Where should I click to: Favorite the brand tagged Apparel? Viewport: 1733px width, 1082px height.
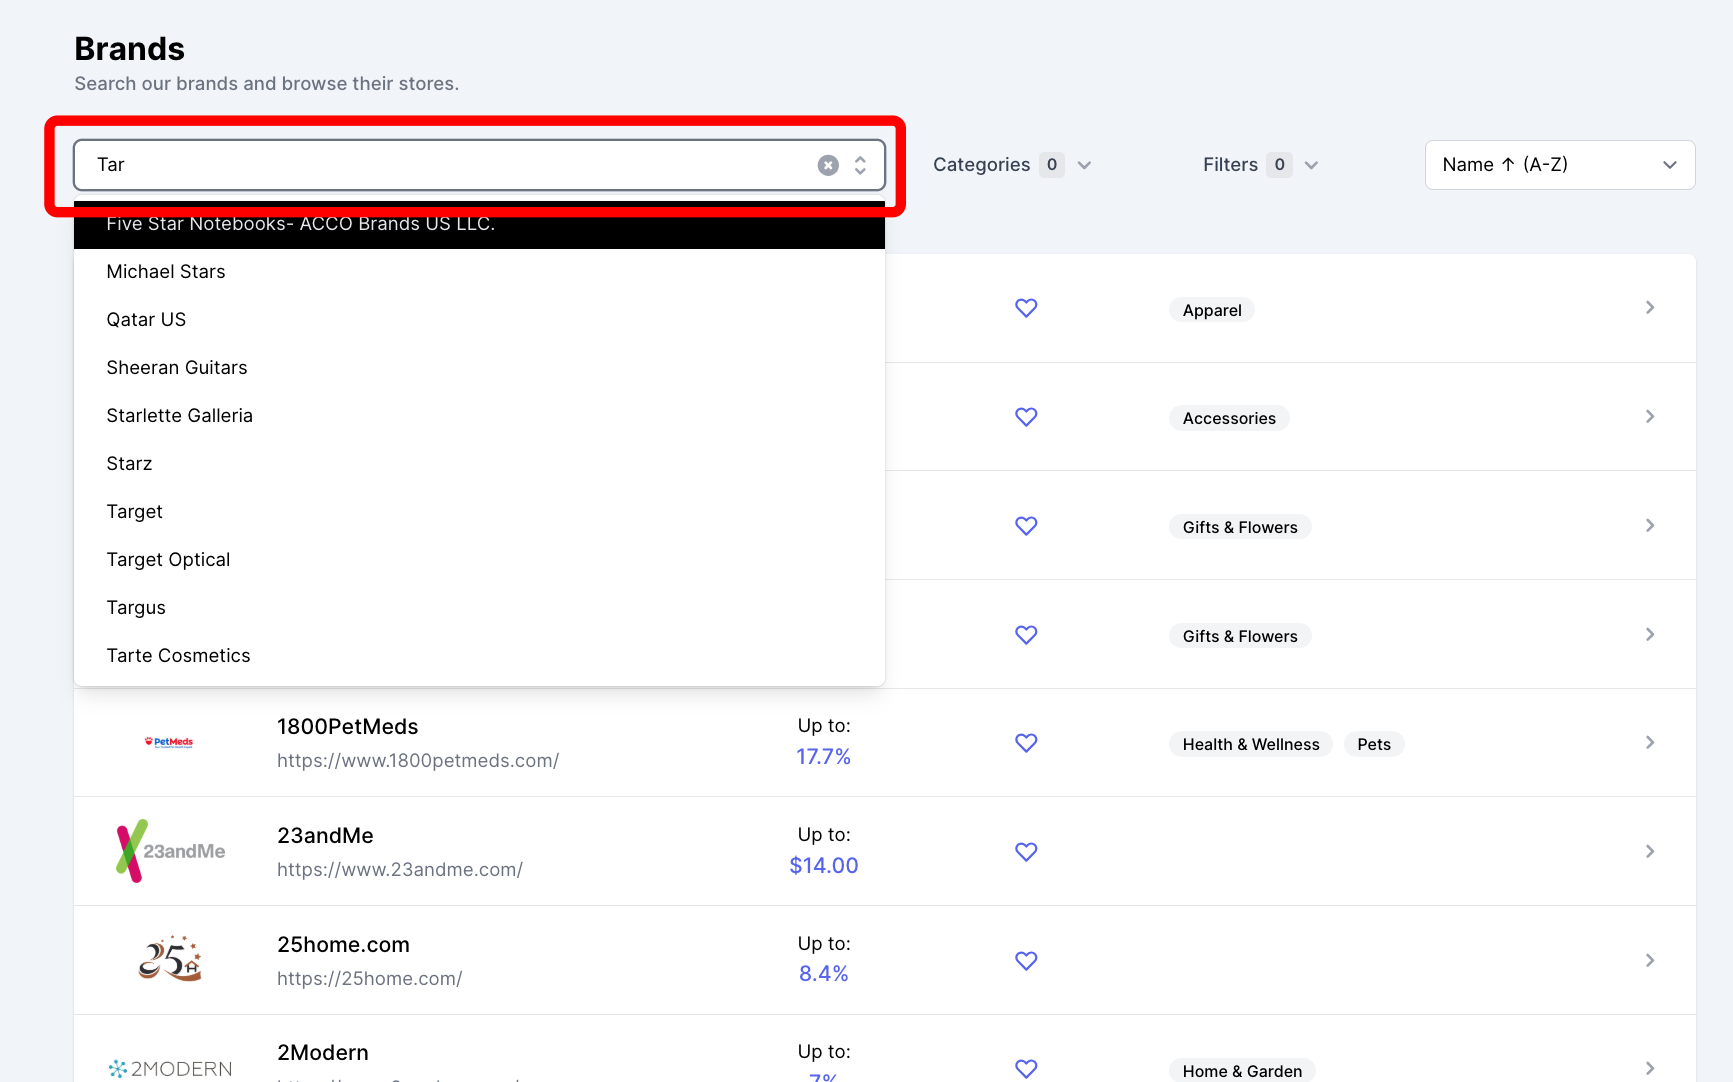coord(1026,308)
